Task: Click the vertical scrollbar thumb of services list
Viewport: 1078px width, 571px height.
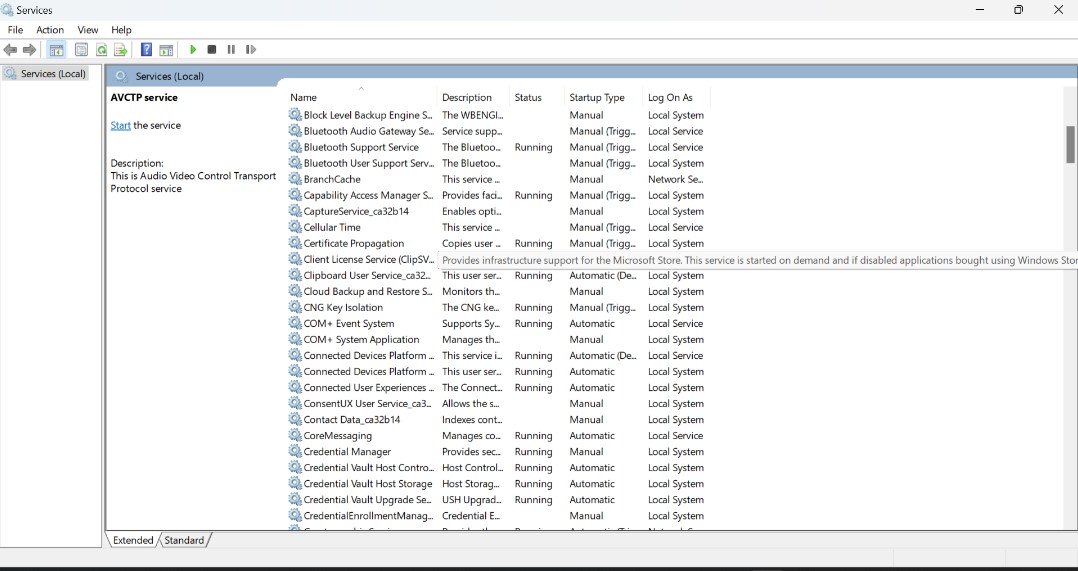Action: 1070,144
